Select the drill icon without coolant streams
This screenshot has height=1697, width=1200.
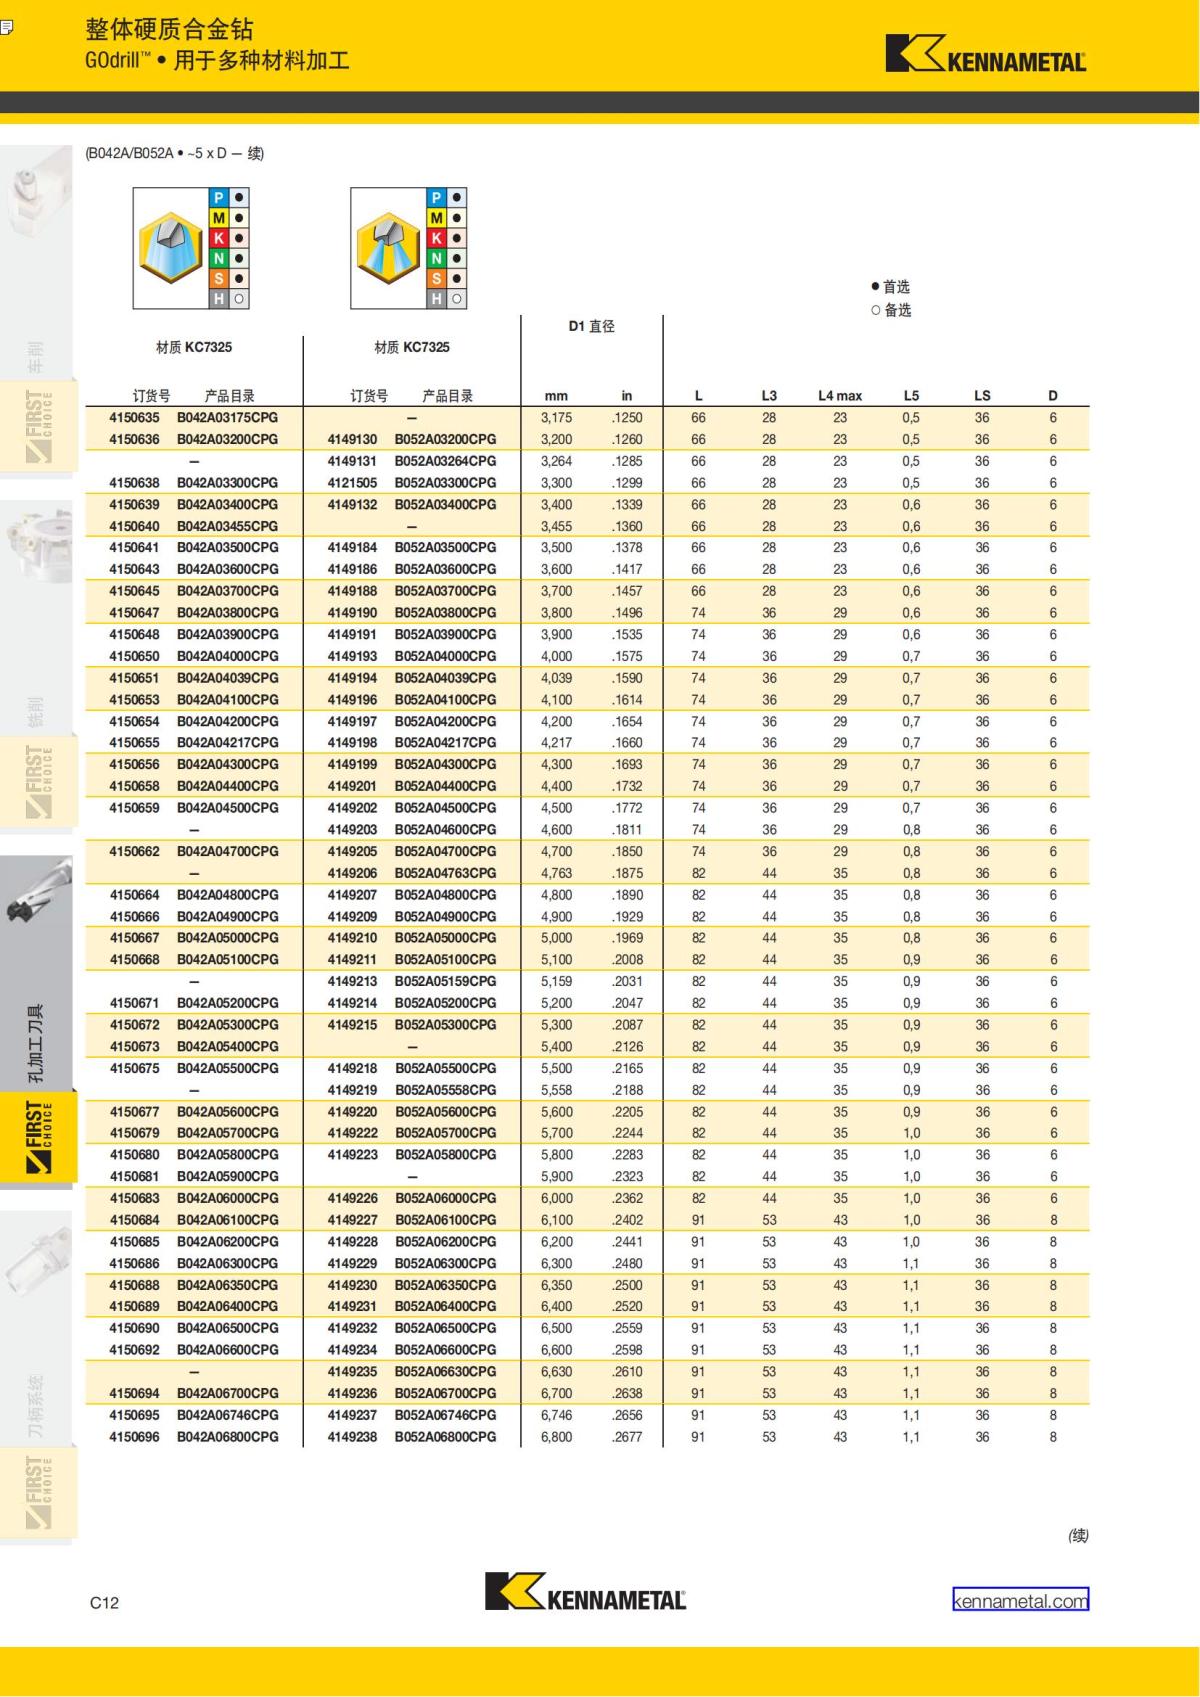pyautogui.click(x=171, y=248)
